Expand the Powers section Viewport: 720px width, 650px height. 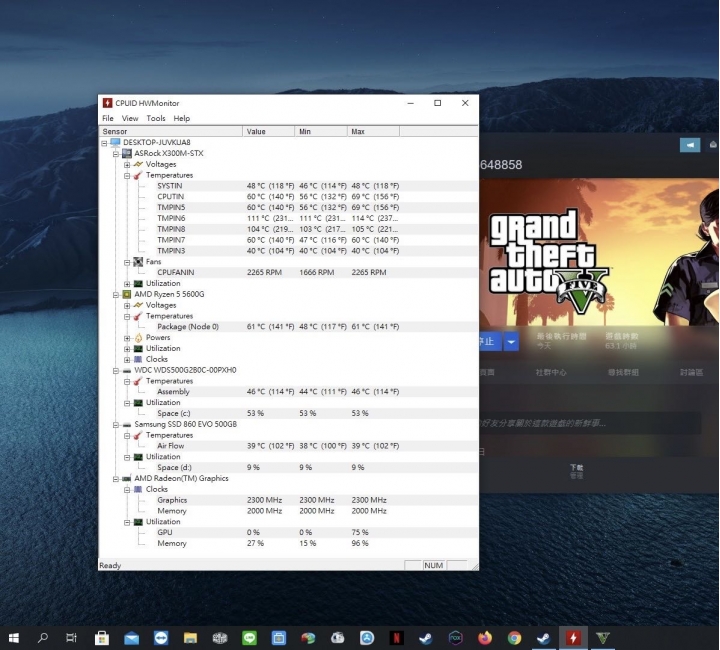[x=127, y=338]
